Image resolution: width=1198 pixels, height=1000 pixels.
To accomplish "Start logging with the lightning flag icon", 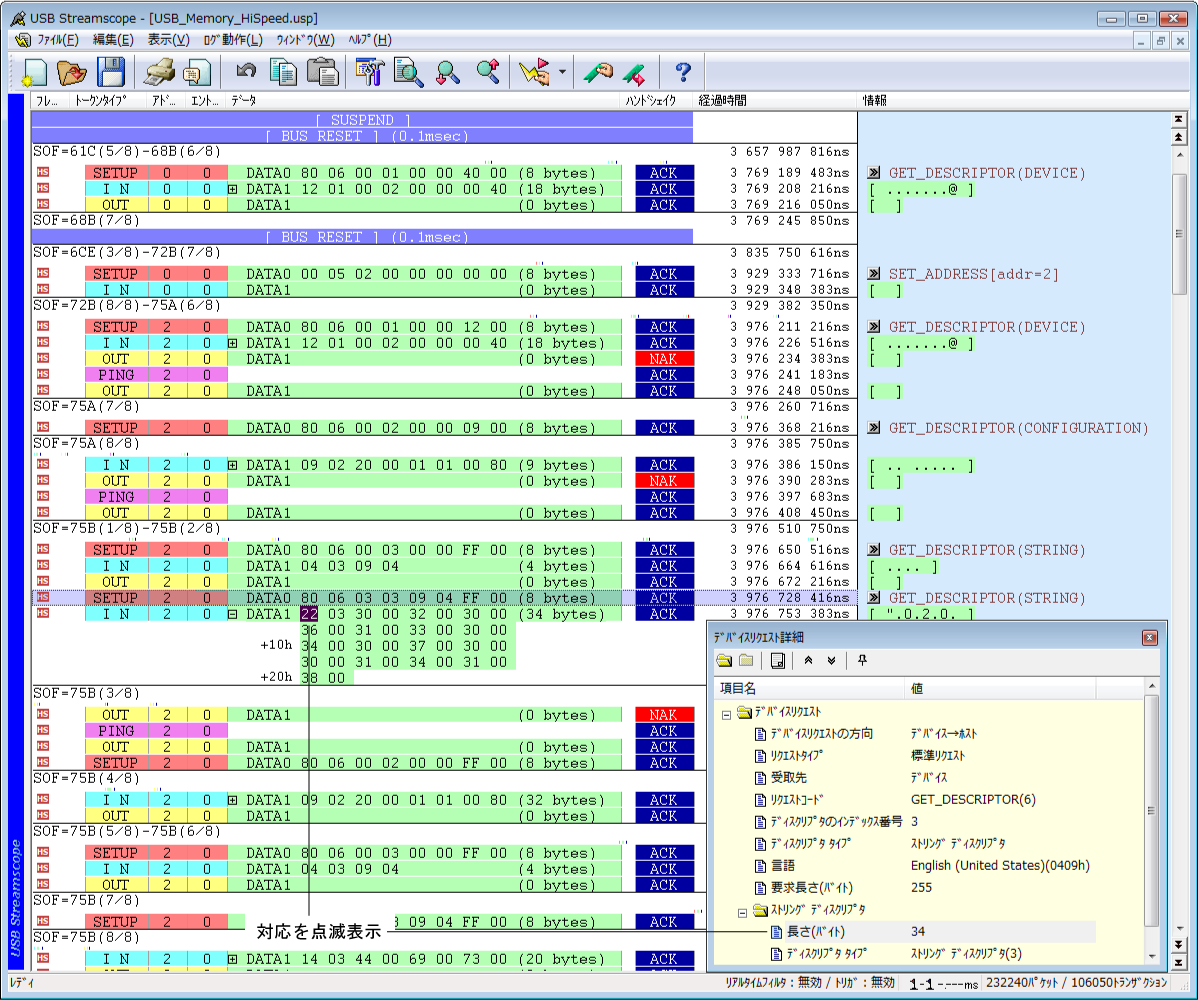I will pyautogui.click(x=534, y=73).
